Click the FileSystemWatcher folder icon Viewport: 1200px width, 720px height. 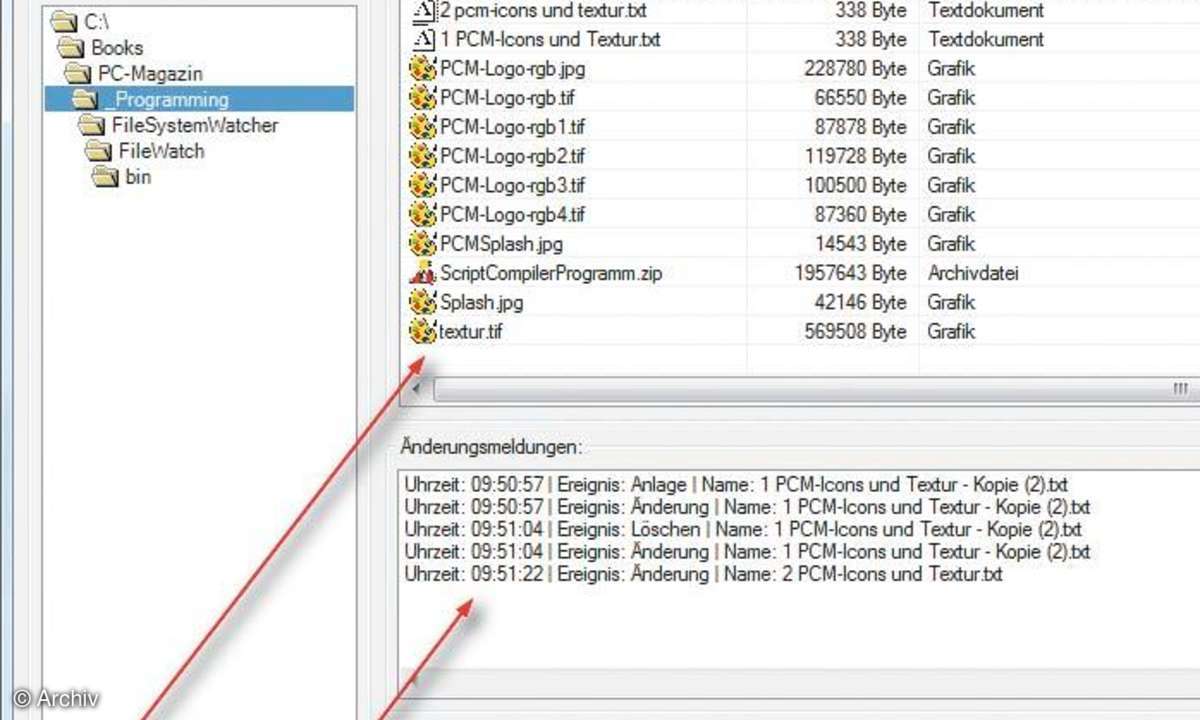click(x=92, y=125)
